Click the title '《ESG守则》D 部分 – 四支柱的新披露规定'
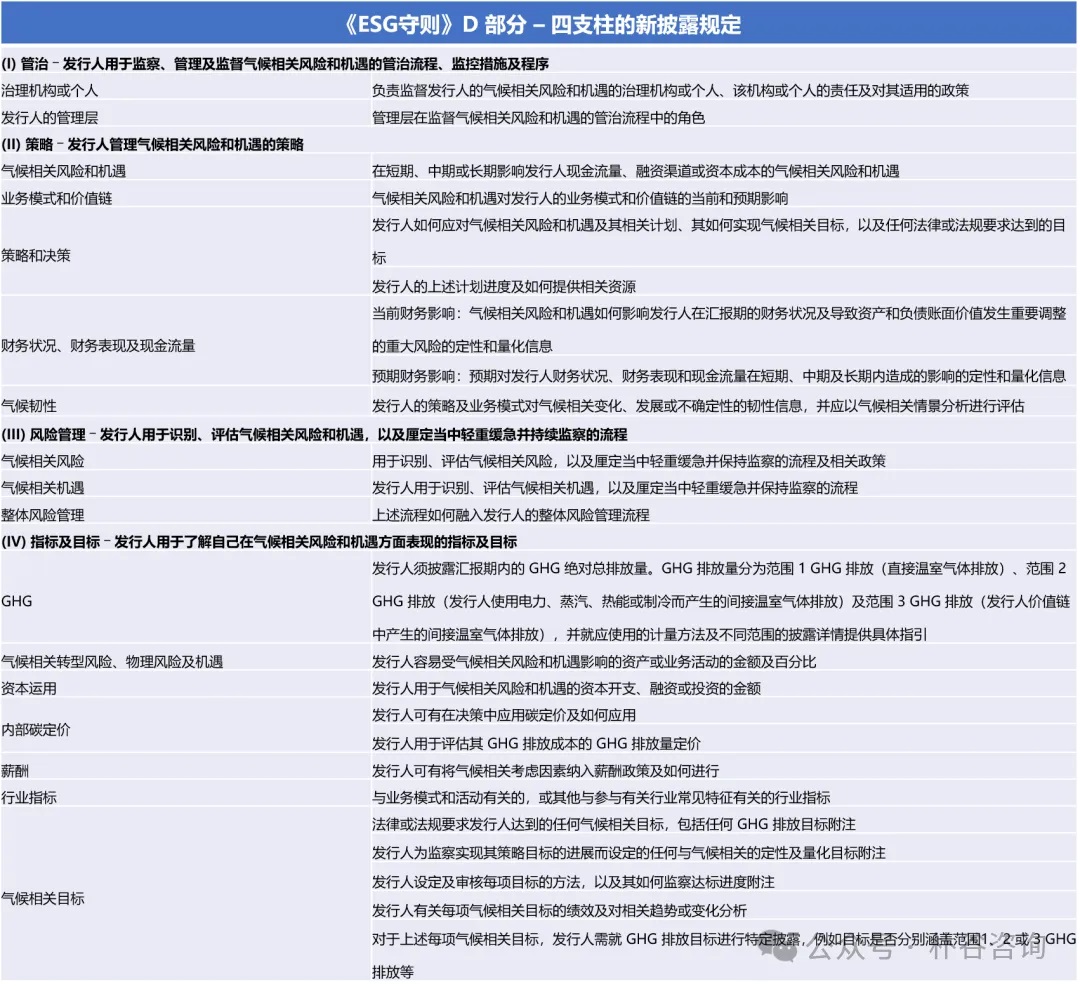 click(x=541, y=25)
